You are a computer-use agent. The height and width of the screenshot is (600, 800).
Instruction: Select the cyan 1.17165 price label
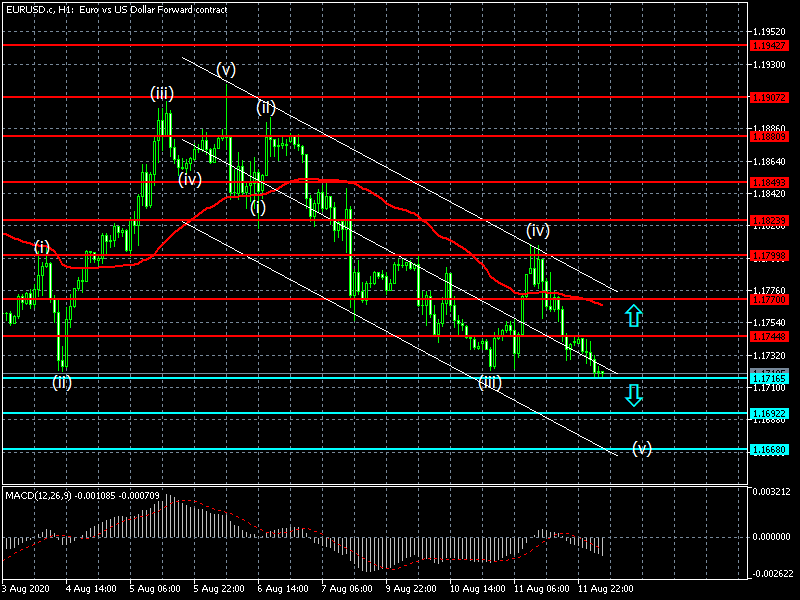coord(769,379)
